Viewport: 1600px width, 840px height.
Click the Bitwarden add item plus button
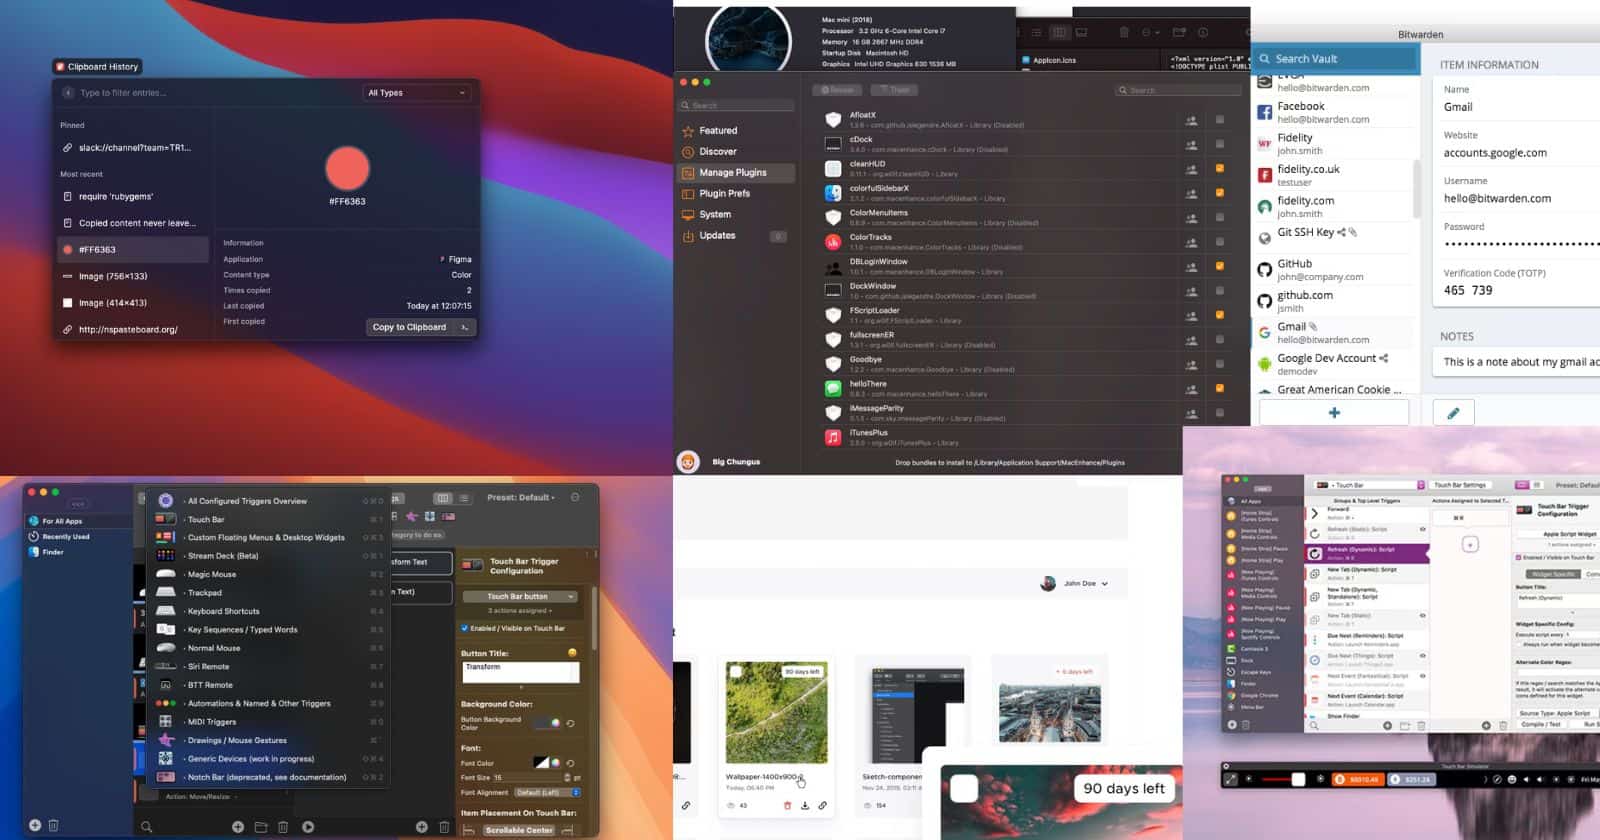click(1334, 412)
